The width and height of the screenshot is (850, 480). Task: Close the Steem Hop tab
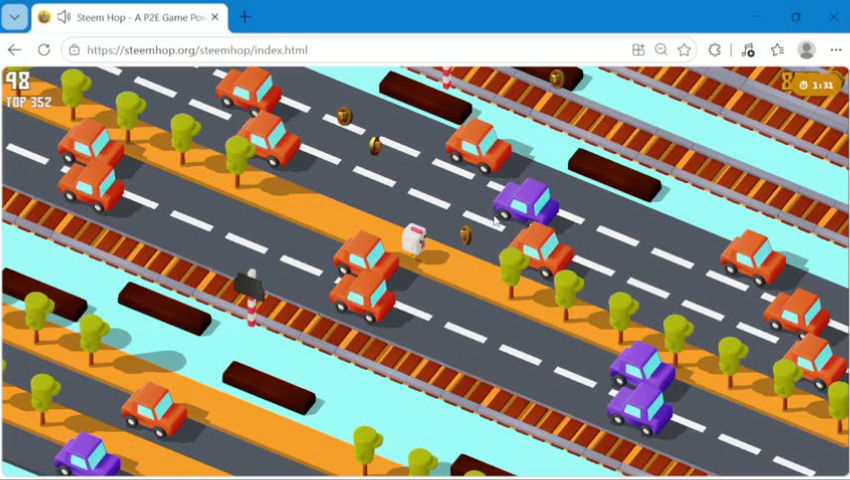point(215,17)
